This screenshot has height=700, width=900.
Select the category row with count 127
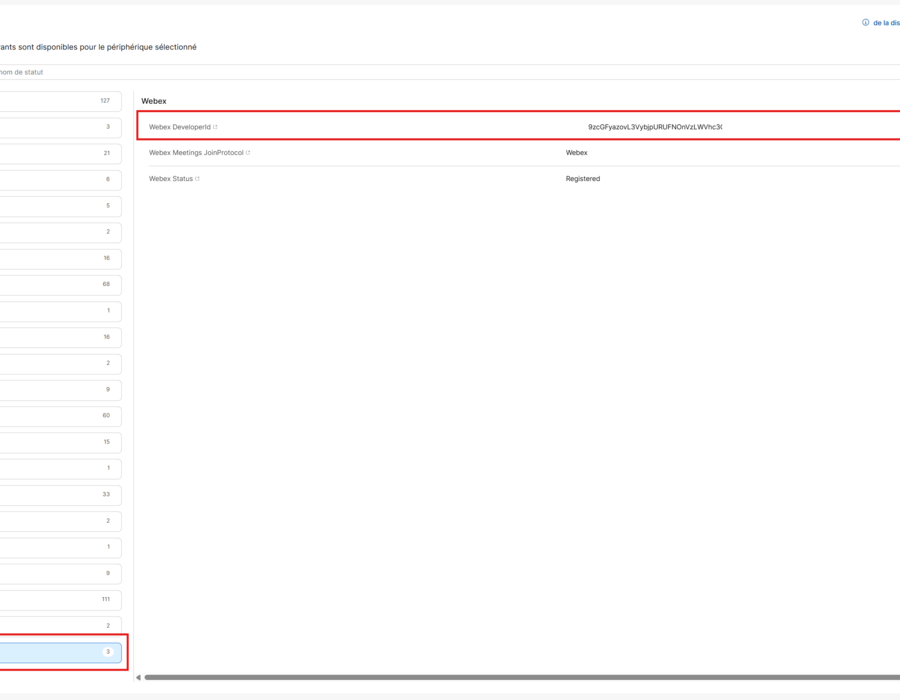(60, 101)
